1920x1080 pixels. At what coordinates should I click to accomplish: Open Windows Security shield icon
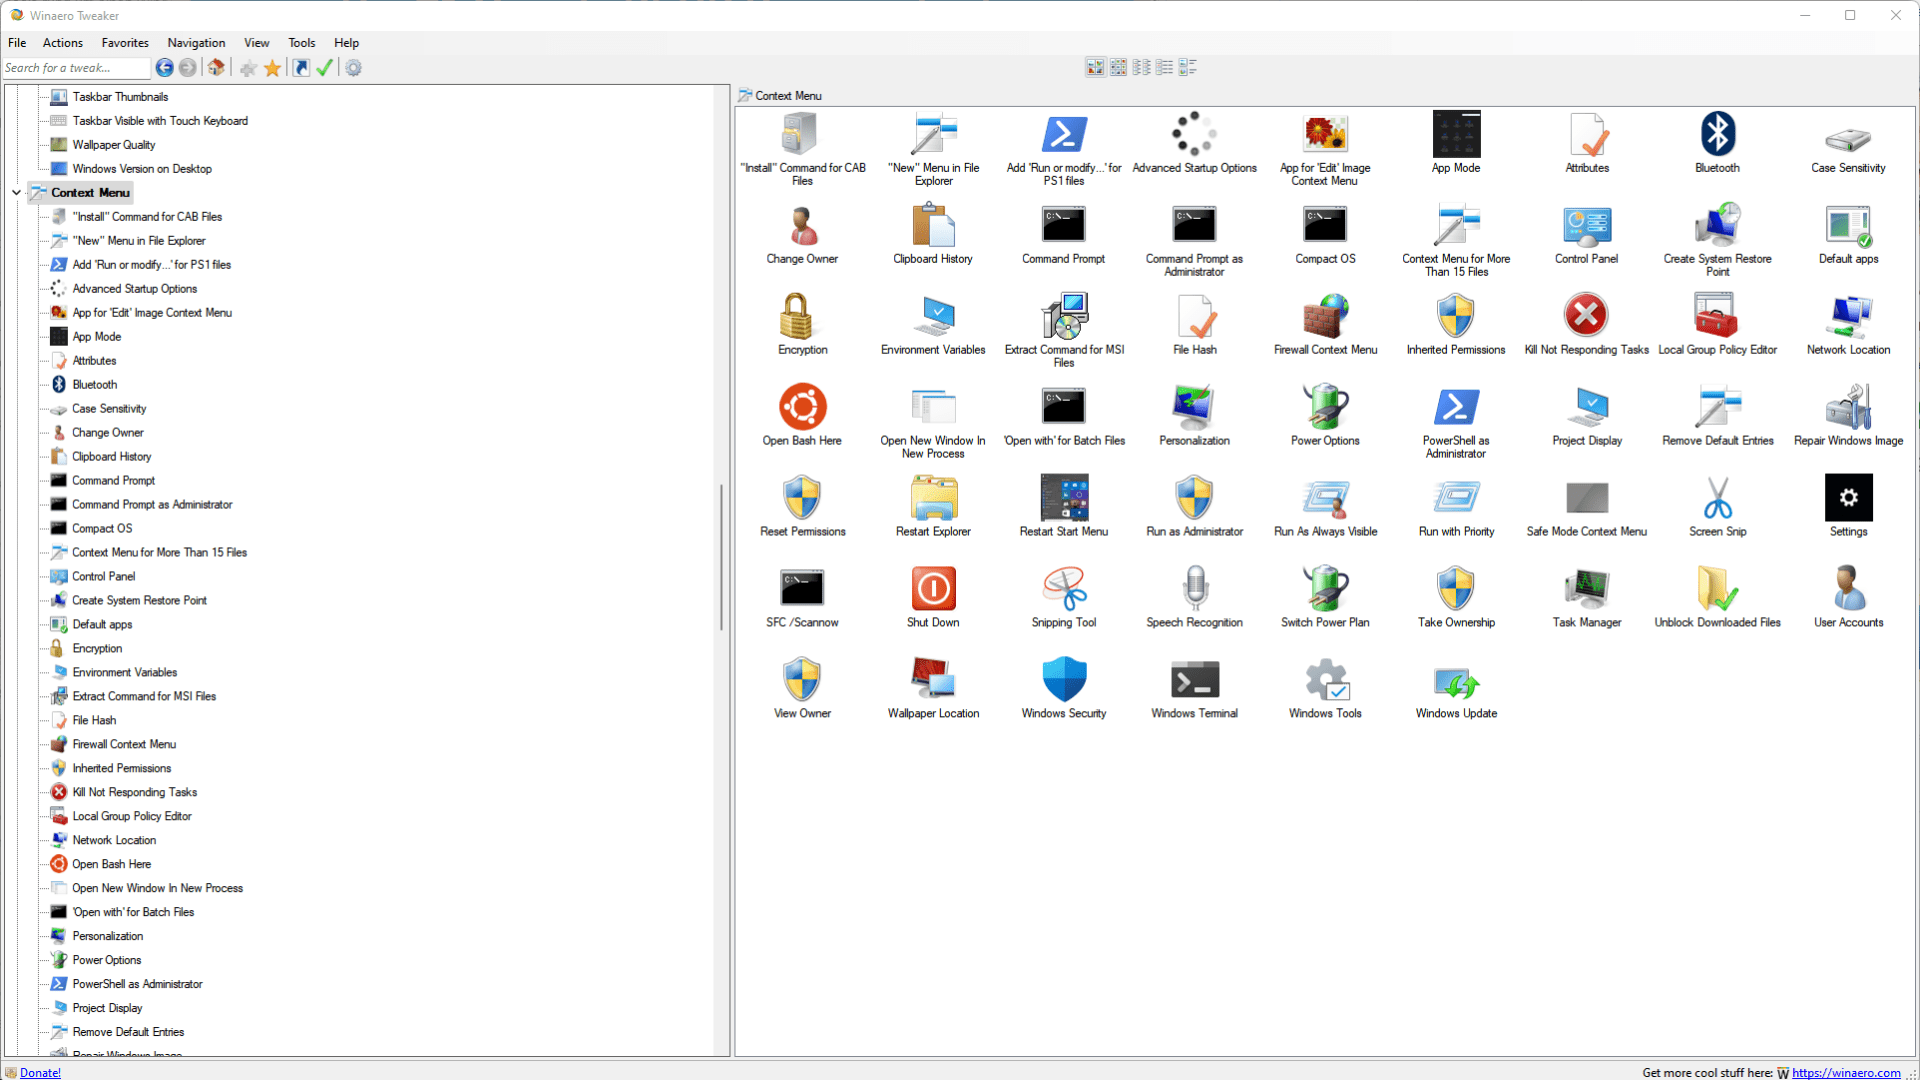(1064, 680)
